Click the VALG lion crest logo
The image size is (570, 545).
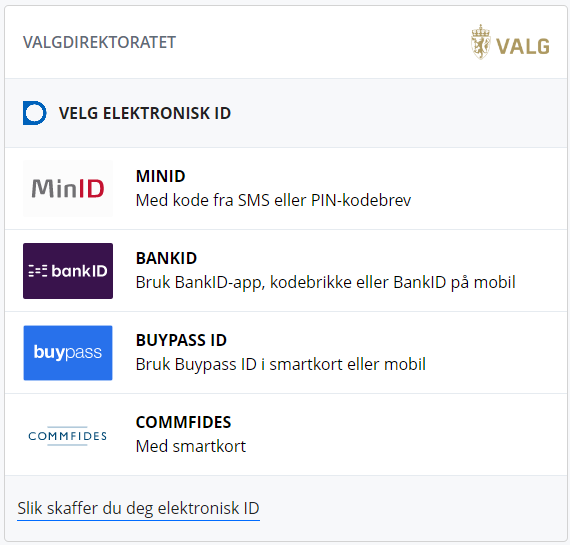pos(481,42)
